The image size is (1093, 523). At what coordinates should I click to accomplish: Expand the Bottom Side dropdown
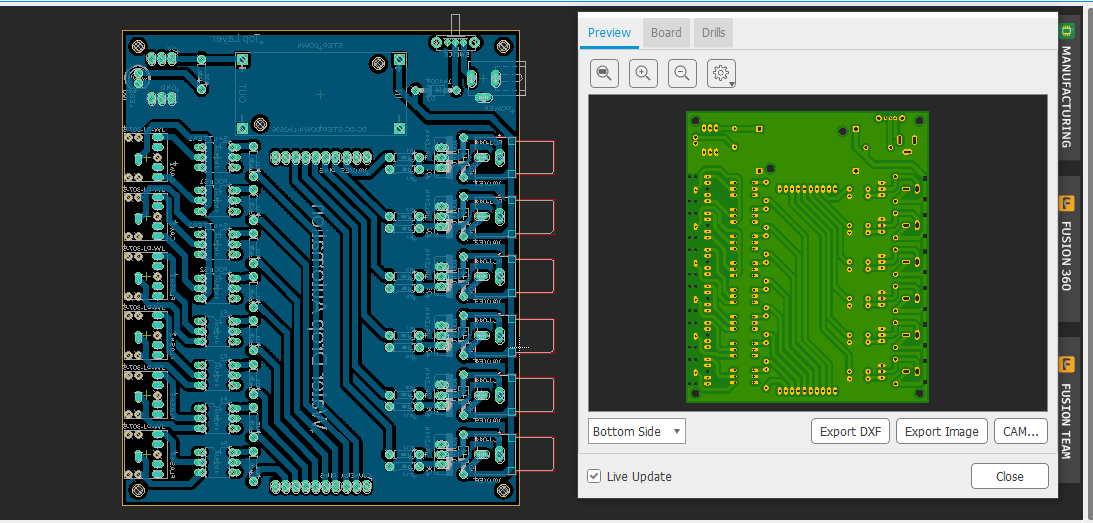[636, 431]
